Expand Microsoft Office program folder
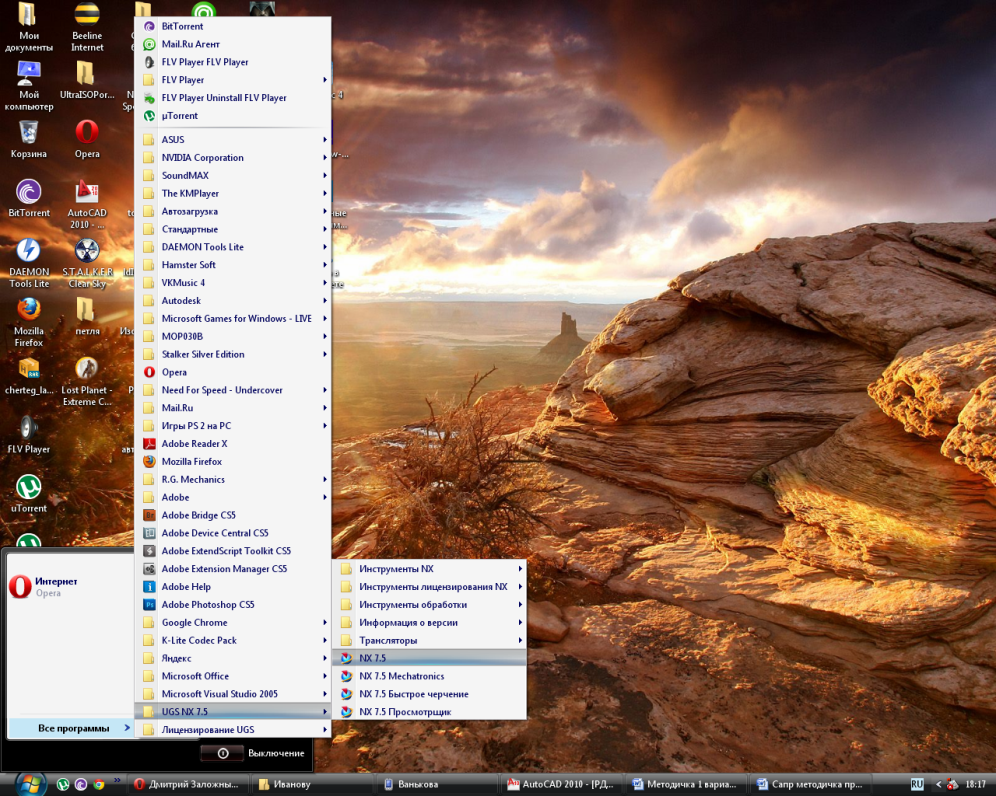996x796 pixels. [x=233, y=676]
